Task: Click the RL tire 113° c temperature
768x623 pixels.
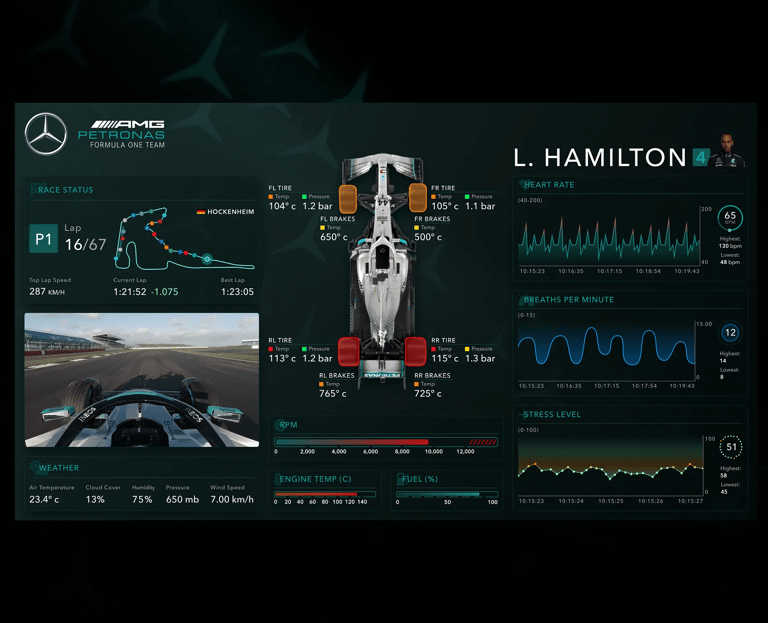Action: pyautogui.click(x=282, y=359)
